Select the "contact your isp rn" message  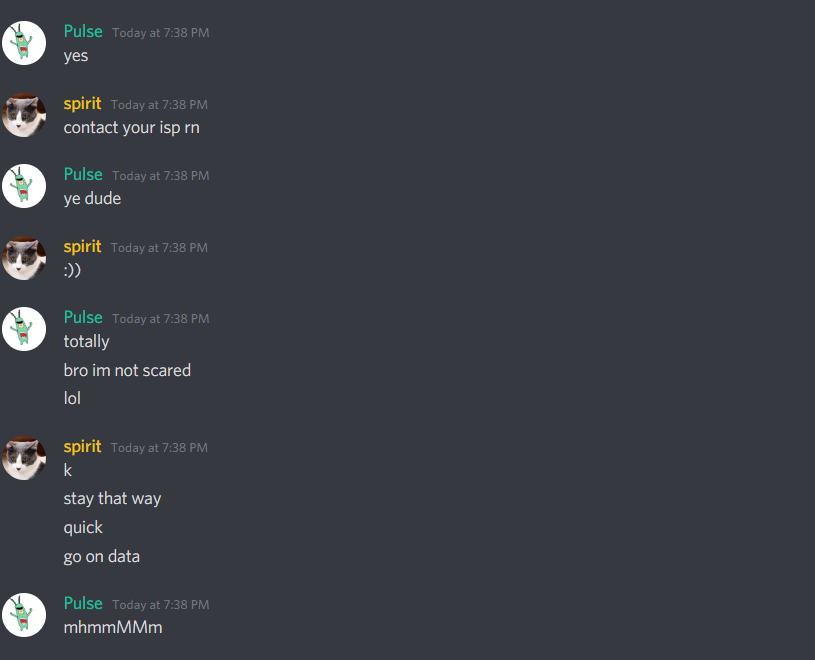(132, 128)
